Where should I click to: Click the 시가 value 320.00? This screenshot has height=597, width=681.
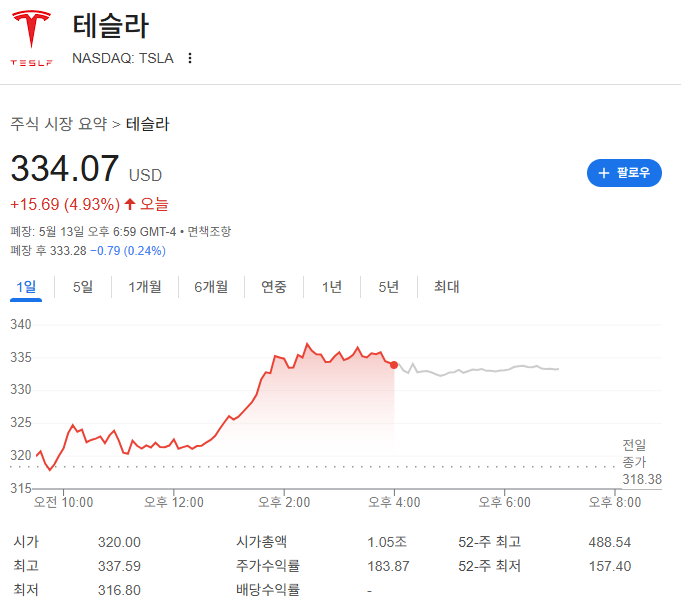[119, 542]
